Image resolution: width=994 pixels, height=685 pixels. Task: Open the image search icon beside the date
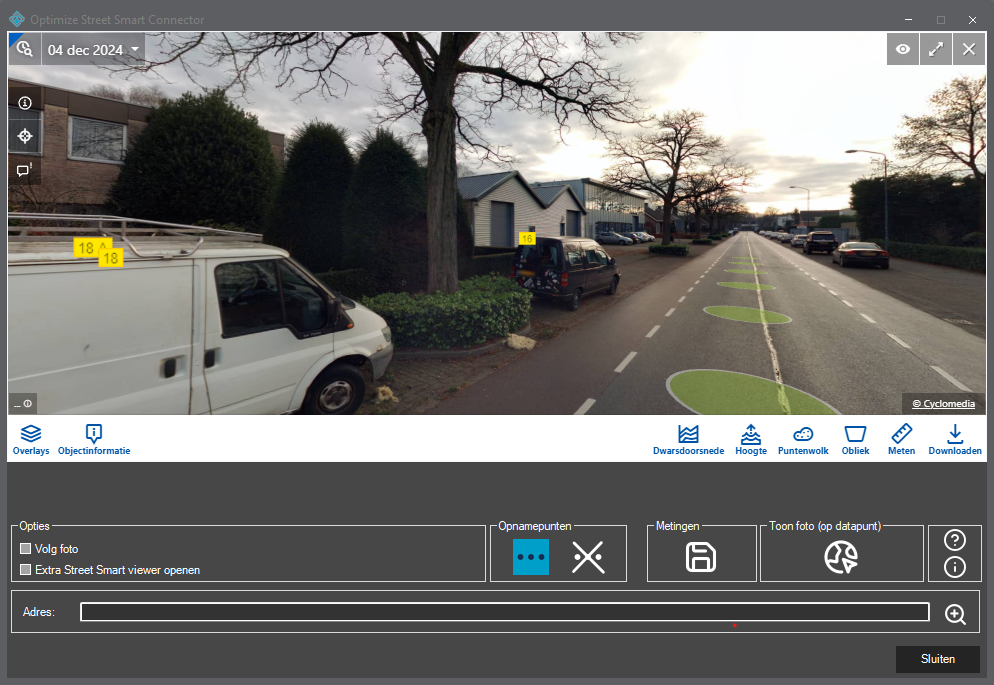(x=24, y=49)
